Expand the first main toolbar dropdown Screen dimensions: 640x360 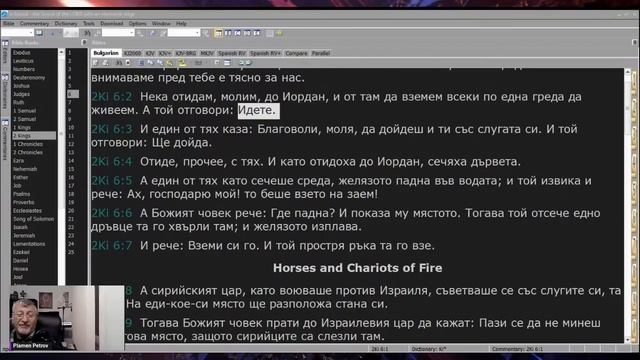[31, 33]
